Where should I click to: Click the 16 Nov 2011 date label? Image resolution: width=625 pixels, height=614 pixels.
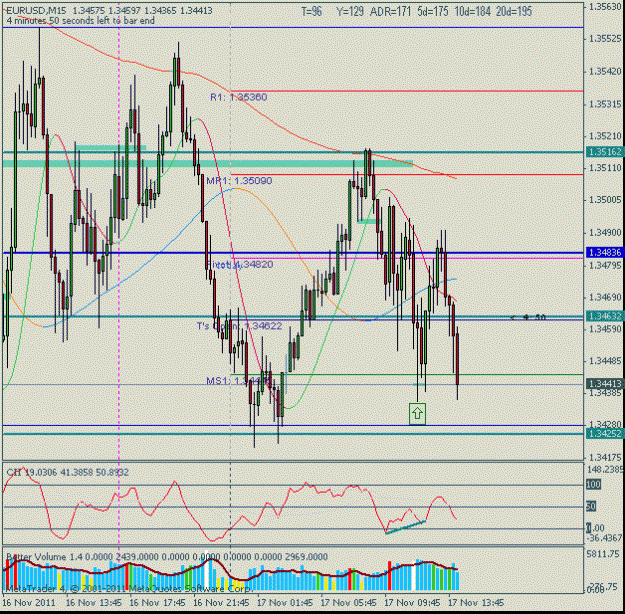tap(29, 602)
